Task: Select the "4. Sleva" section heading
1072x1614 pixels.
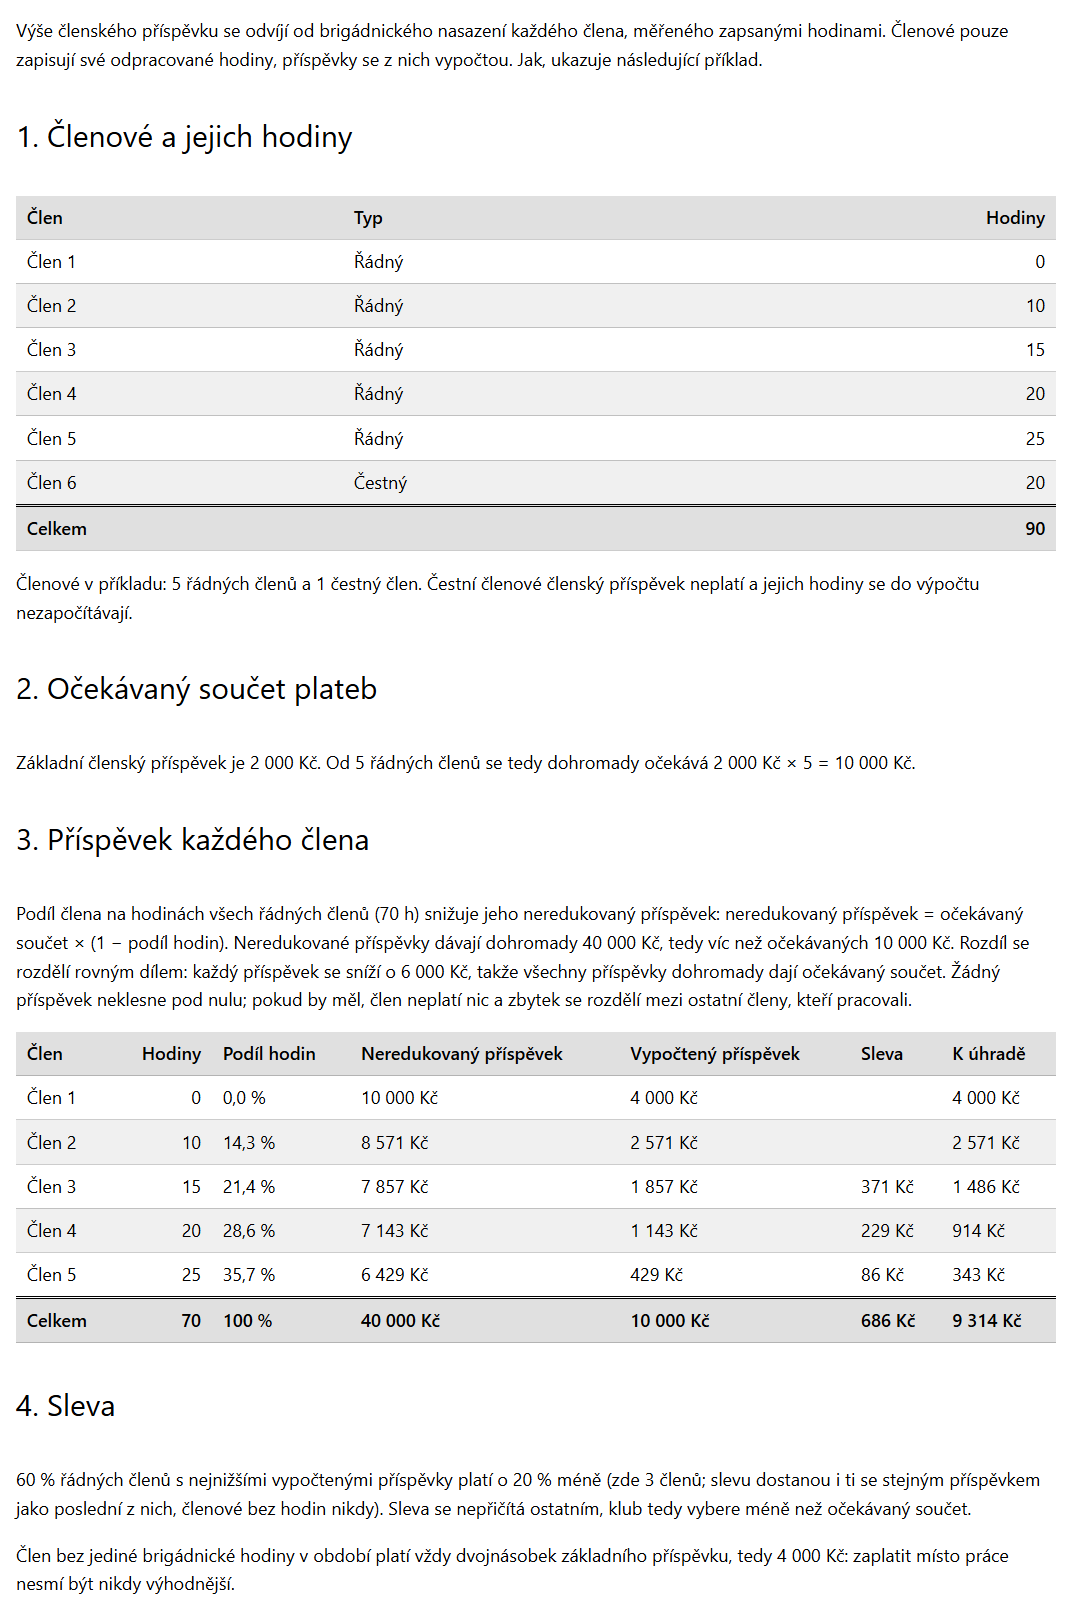Action: tap(65, 1406)
